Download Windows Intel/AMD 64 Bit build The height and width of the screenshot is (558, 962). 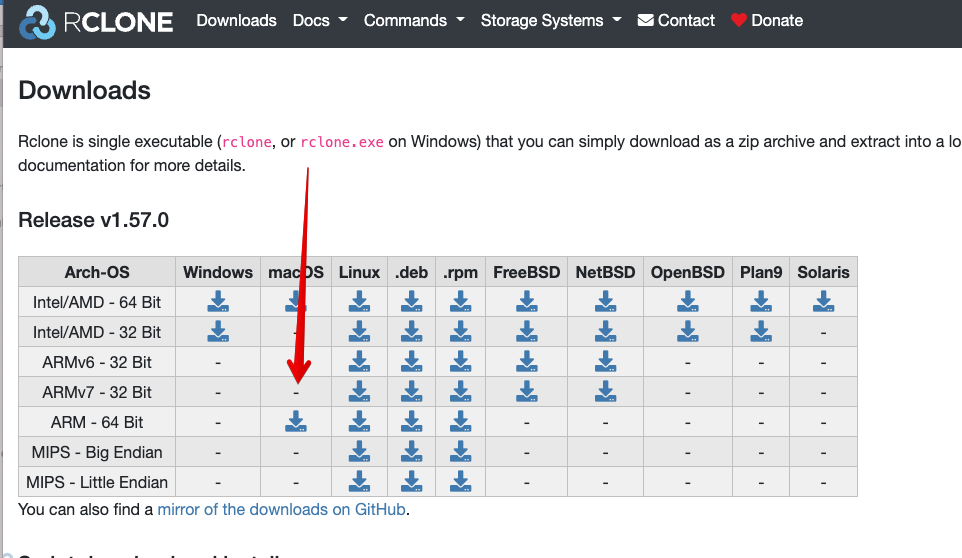coord(218,302)
